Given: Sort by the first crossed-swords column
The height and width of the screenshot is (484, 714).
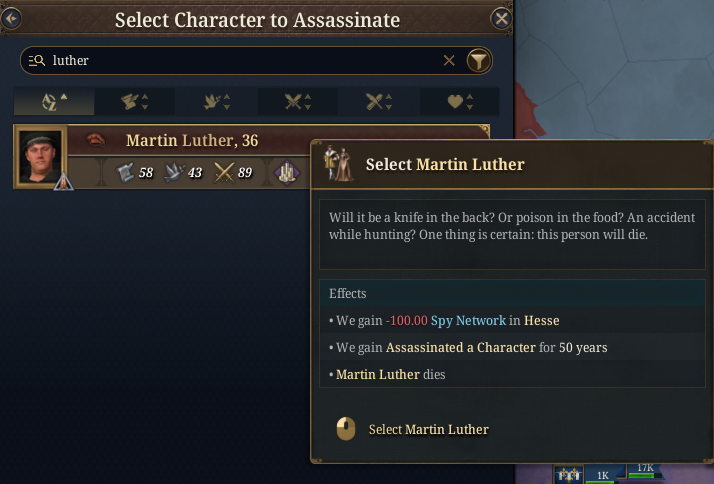Looking at the screenshot, I should (297, 101).
